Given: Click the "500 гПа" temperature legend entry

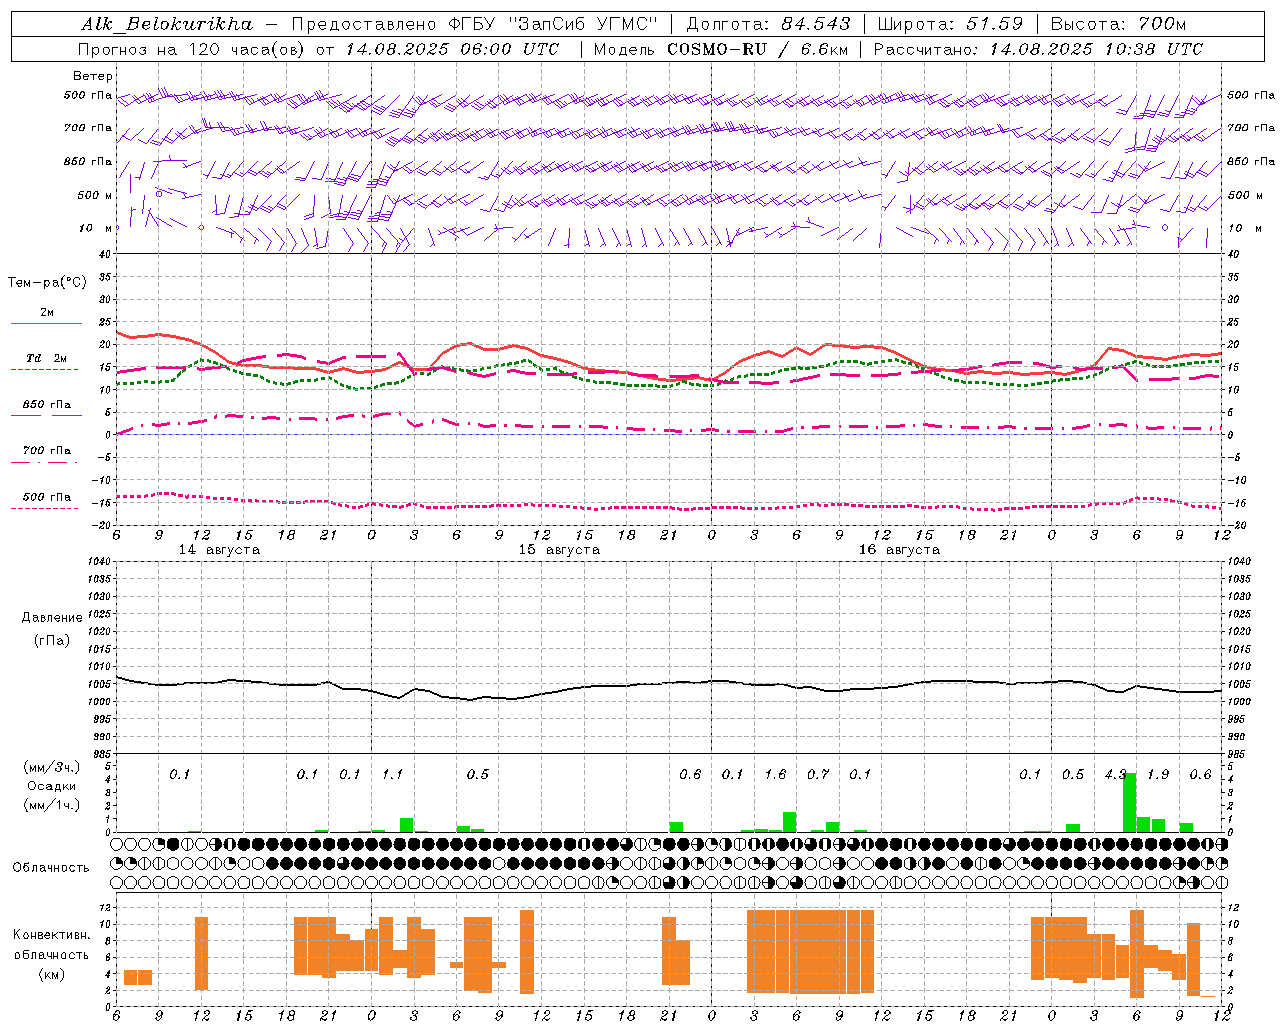Looking at the screenshot, I should click(47, 497).
